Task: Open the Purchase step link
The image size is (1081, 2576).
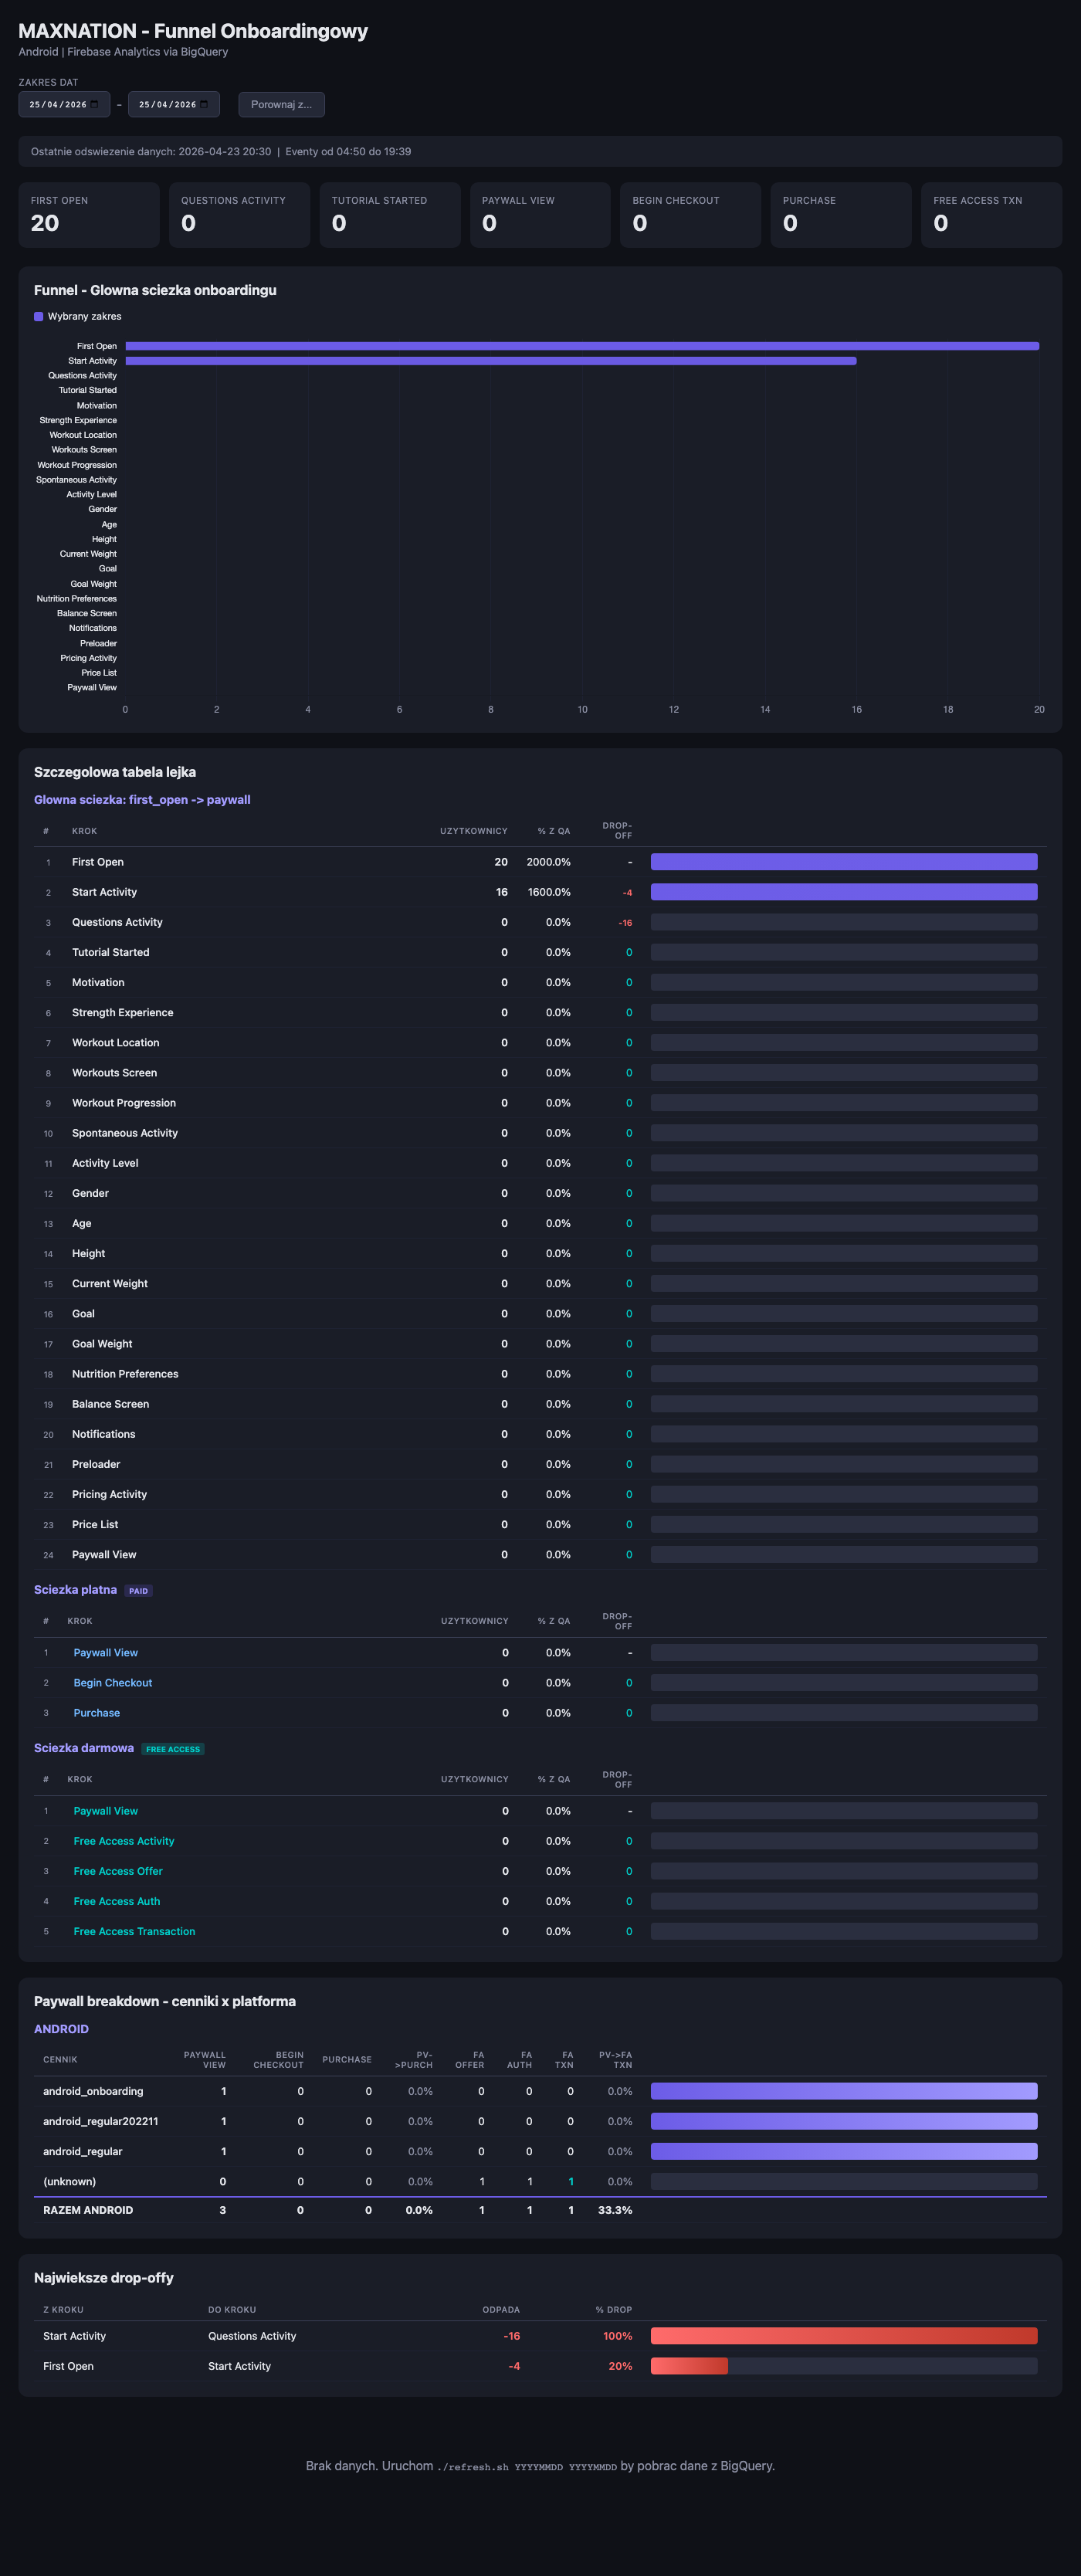Action: pyautogui.click(x=97, y=1713)
